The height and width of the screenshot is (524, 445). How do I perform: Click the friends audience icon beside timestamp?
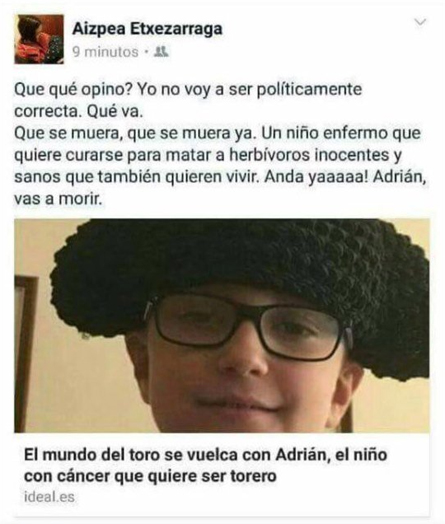pyautogui.click(x=162, y=51)
